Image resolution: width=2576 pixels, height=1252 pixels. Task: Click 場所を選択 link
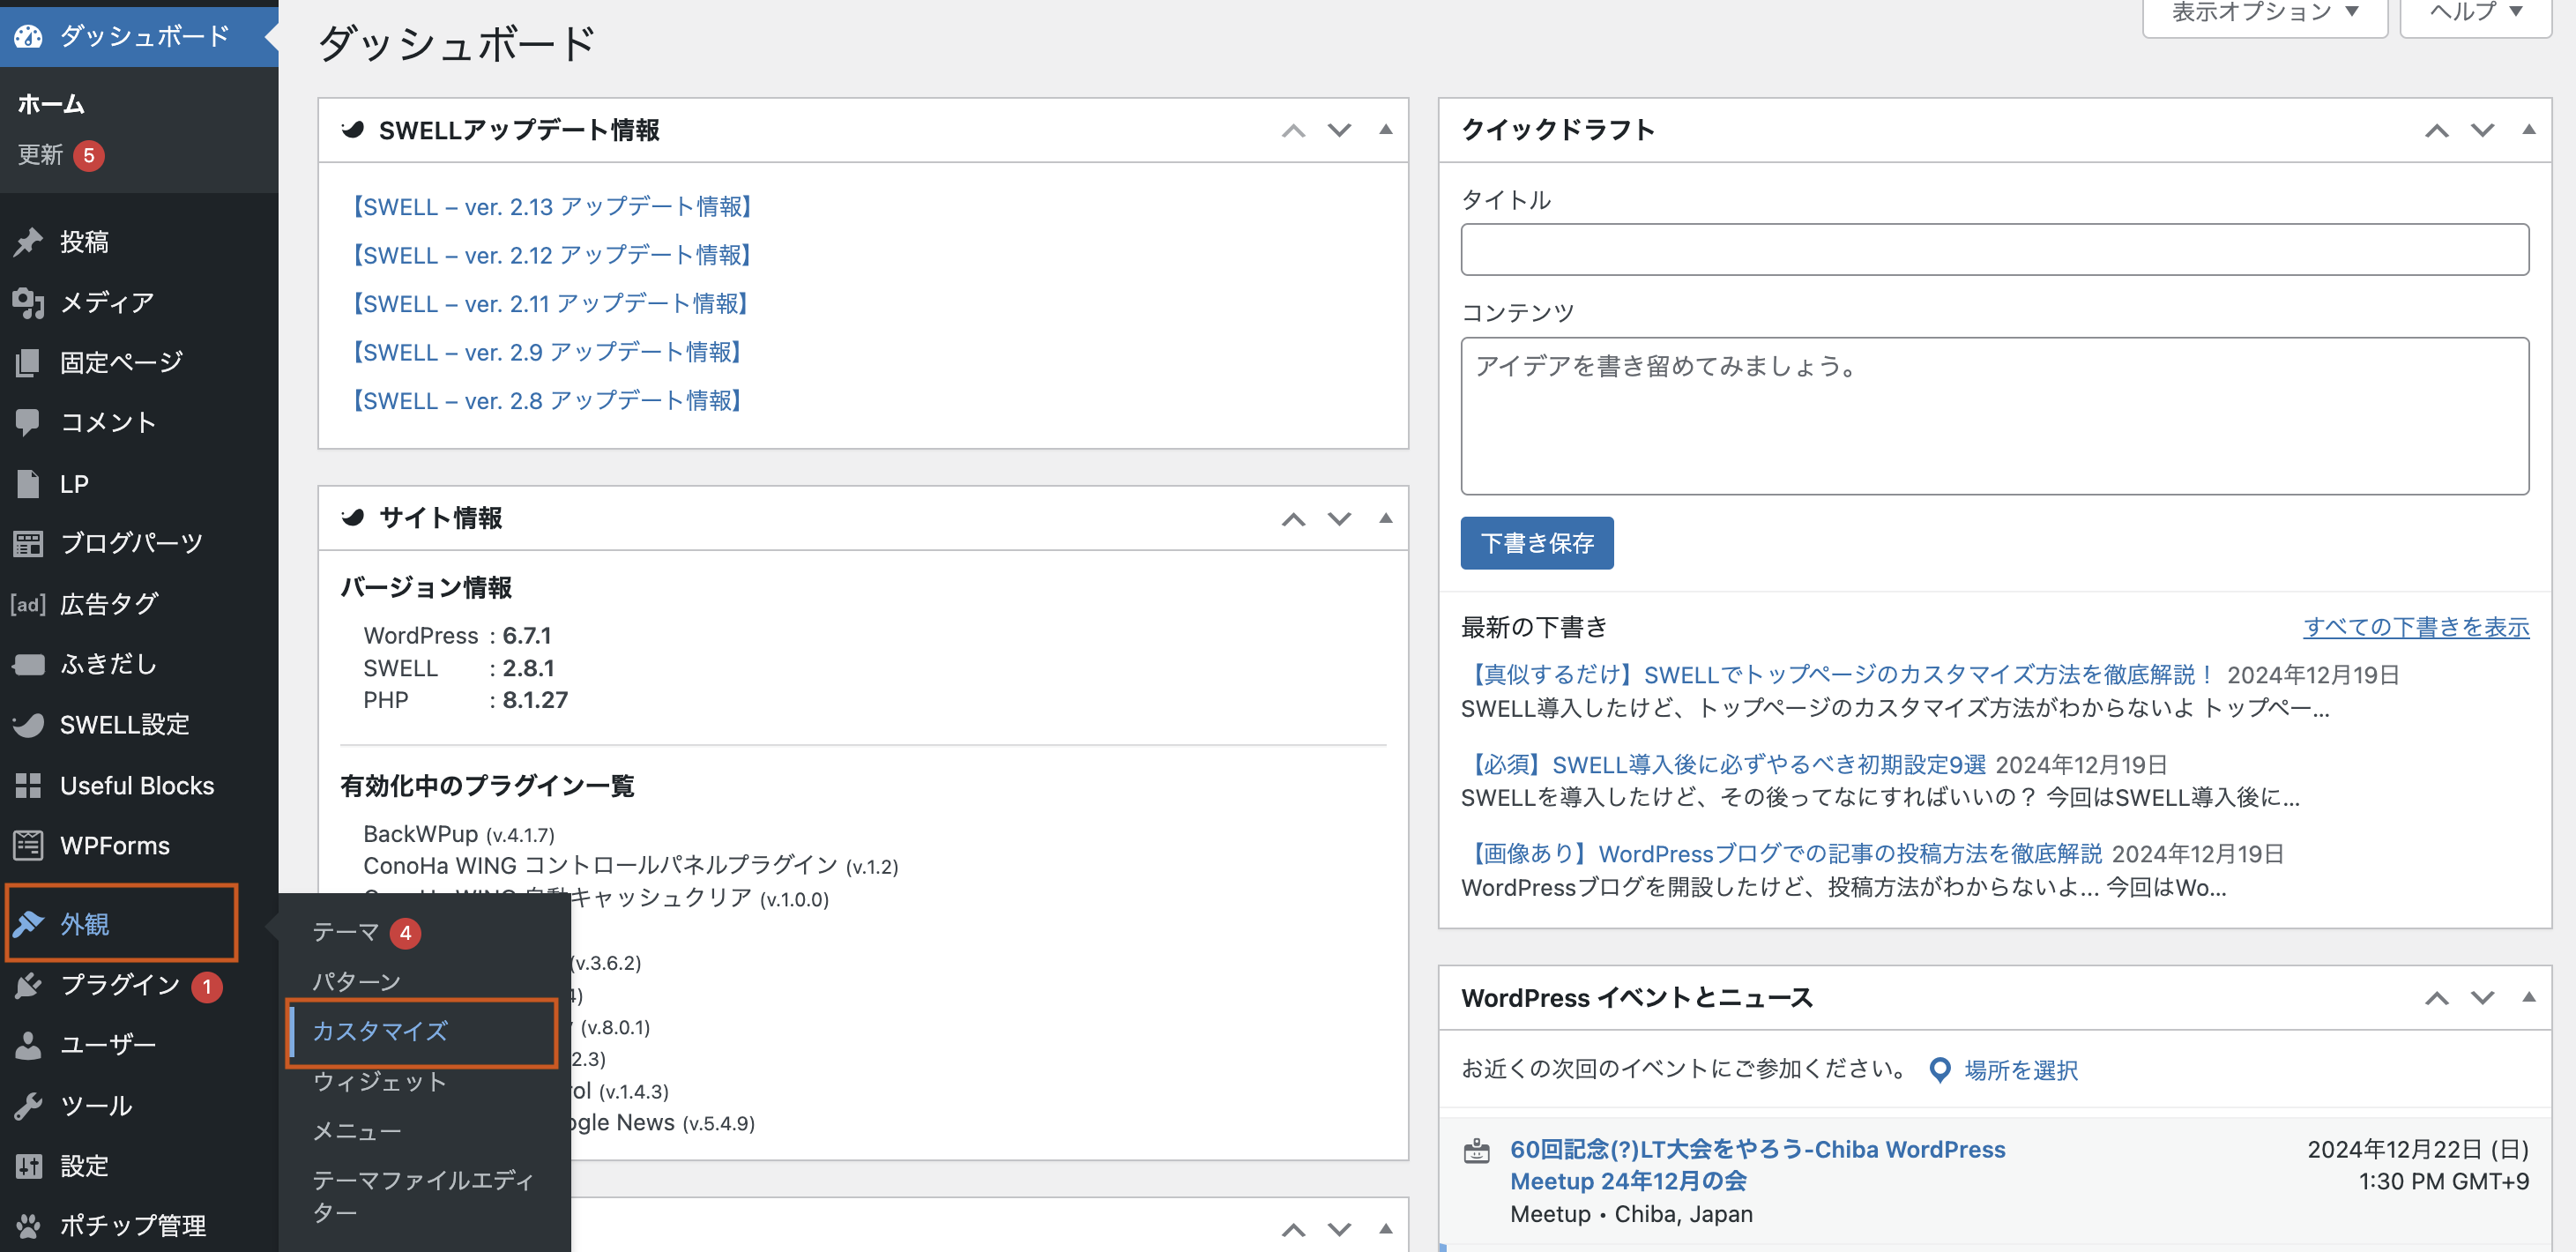[x=2021, y=1070]
